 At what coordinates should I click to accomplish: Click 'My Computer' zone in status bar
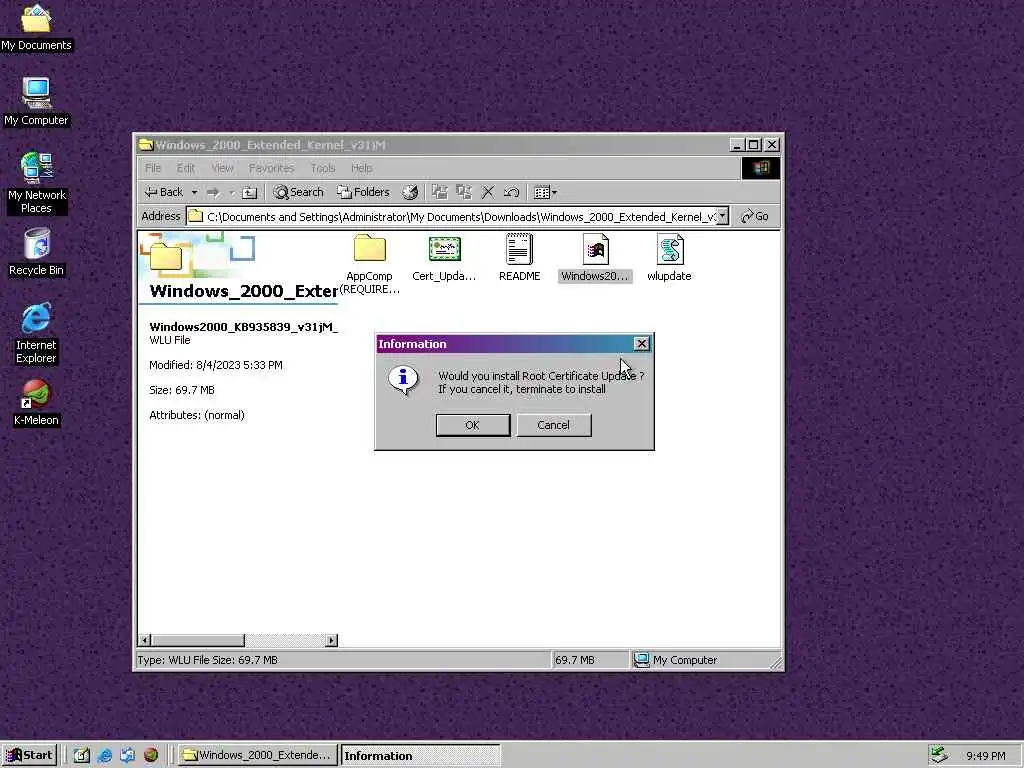pos(677,660)
